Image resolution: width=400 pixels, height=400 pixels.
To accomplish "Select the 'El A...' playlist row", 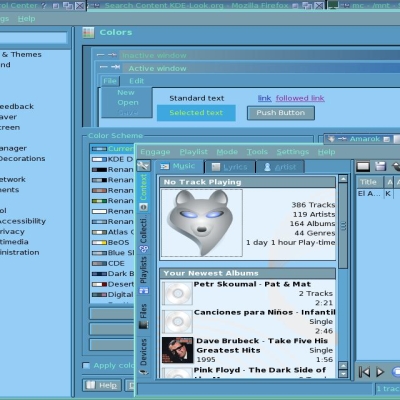I will pyautogui.click(x=370, y=193).
